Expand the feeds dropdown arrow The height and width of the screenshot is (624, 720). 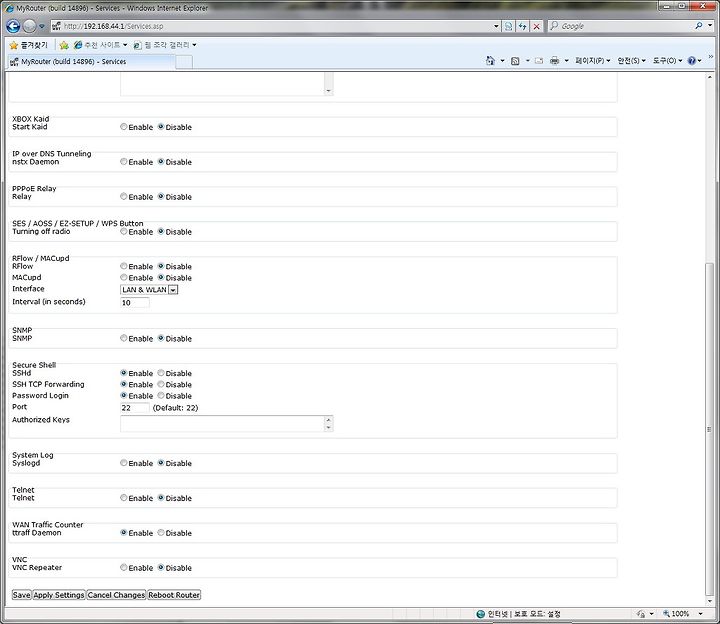pyautogui.click(x=527, y=61)
